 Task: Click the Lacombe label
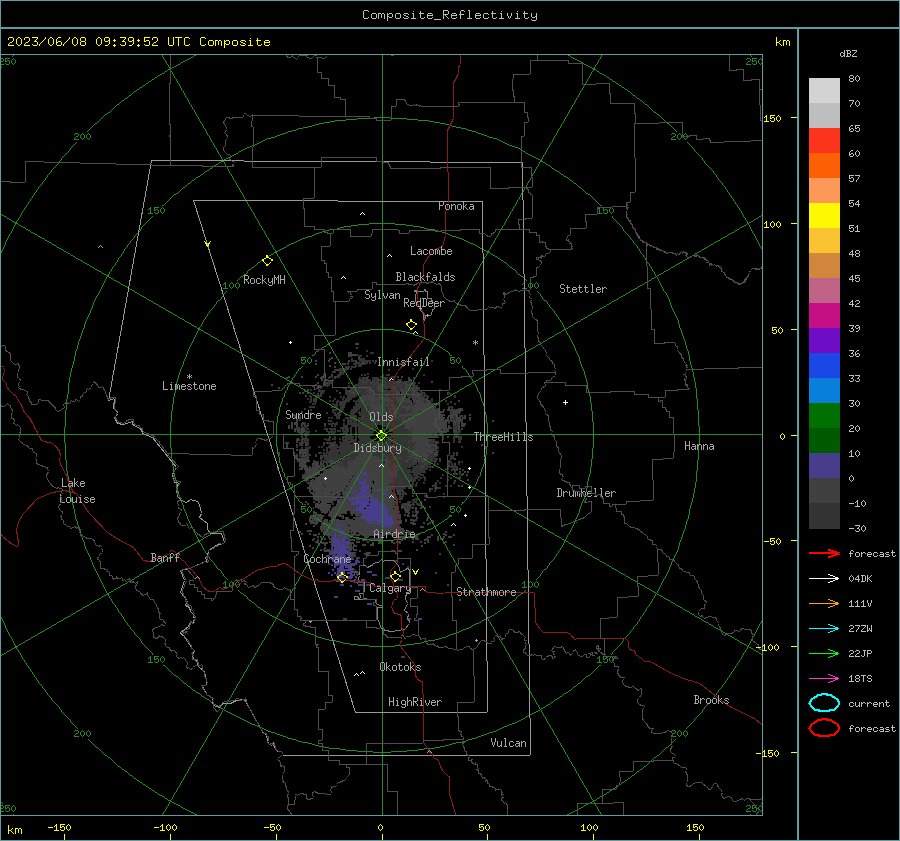[431, 251]
